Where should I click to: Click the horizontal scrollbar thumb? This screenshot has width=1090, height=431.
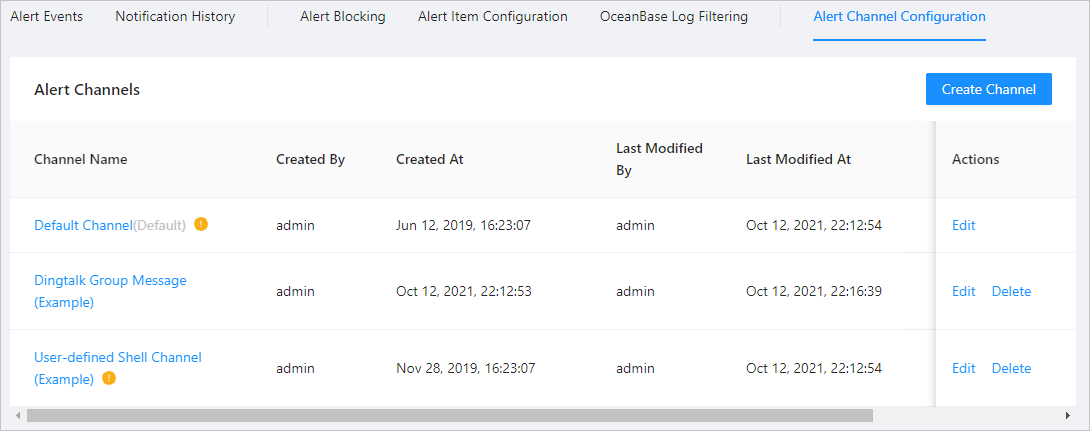[450, 415]
